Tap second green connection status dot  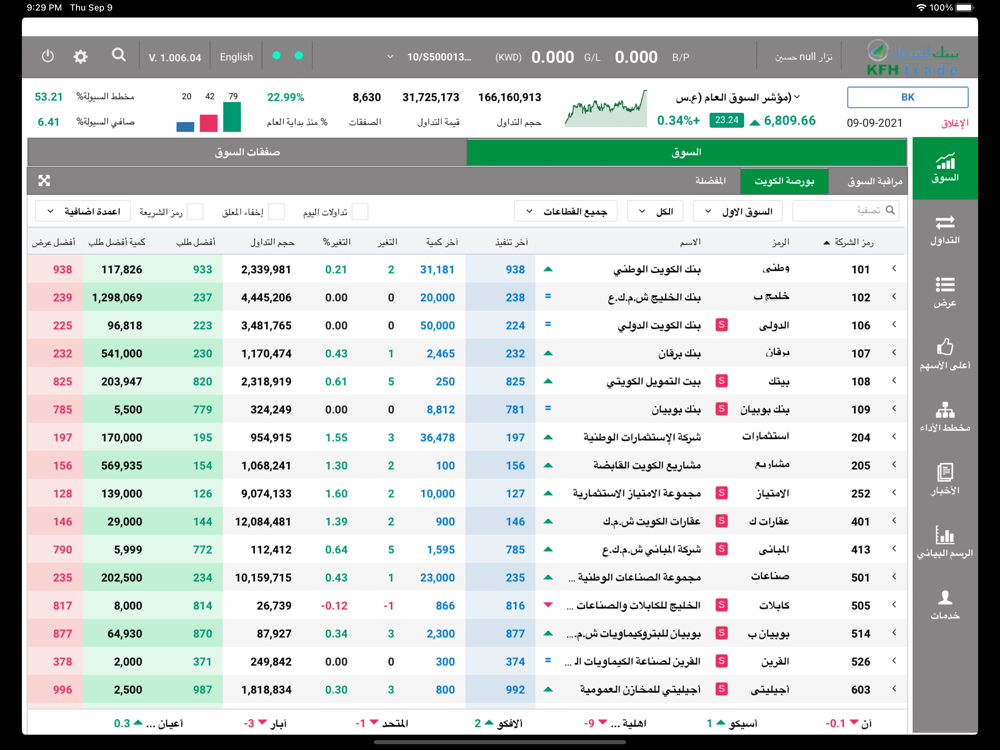pos(298,55)
